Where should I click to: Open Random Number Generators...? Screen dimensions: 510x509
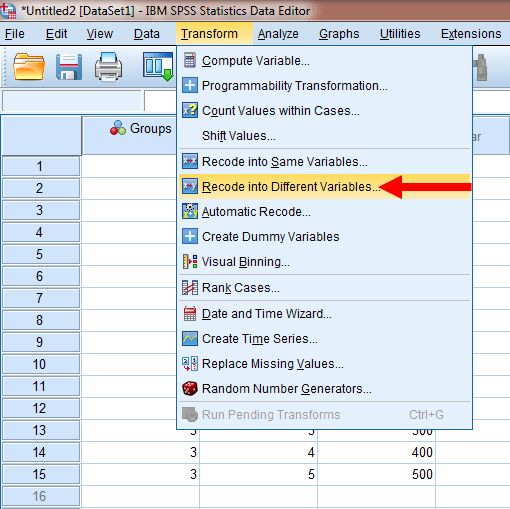324,389
